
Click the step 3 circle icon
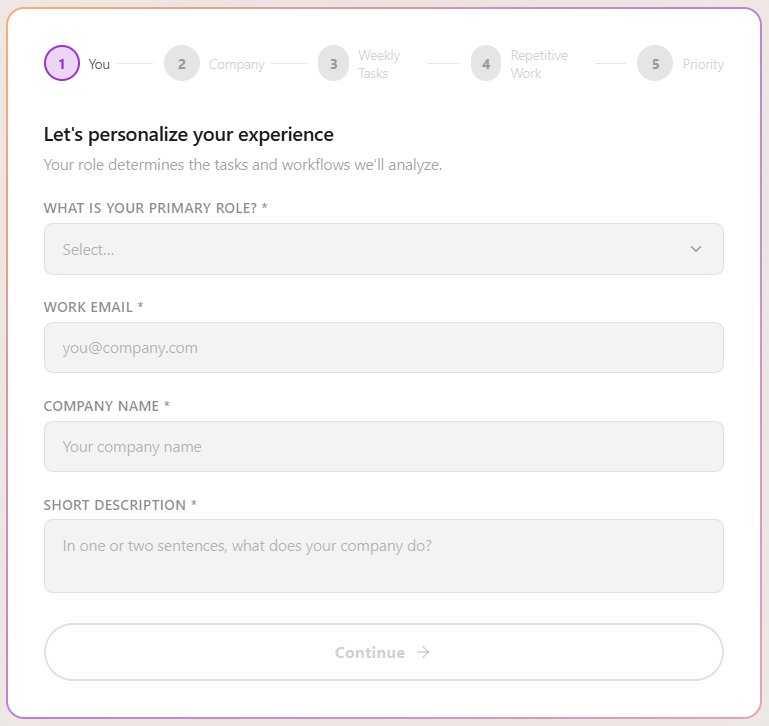coord(333,64)
